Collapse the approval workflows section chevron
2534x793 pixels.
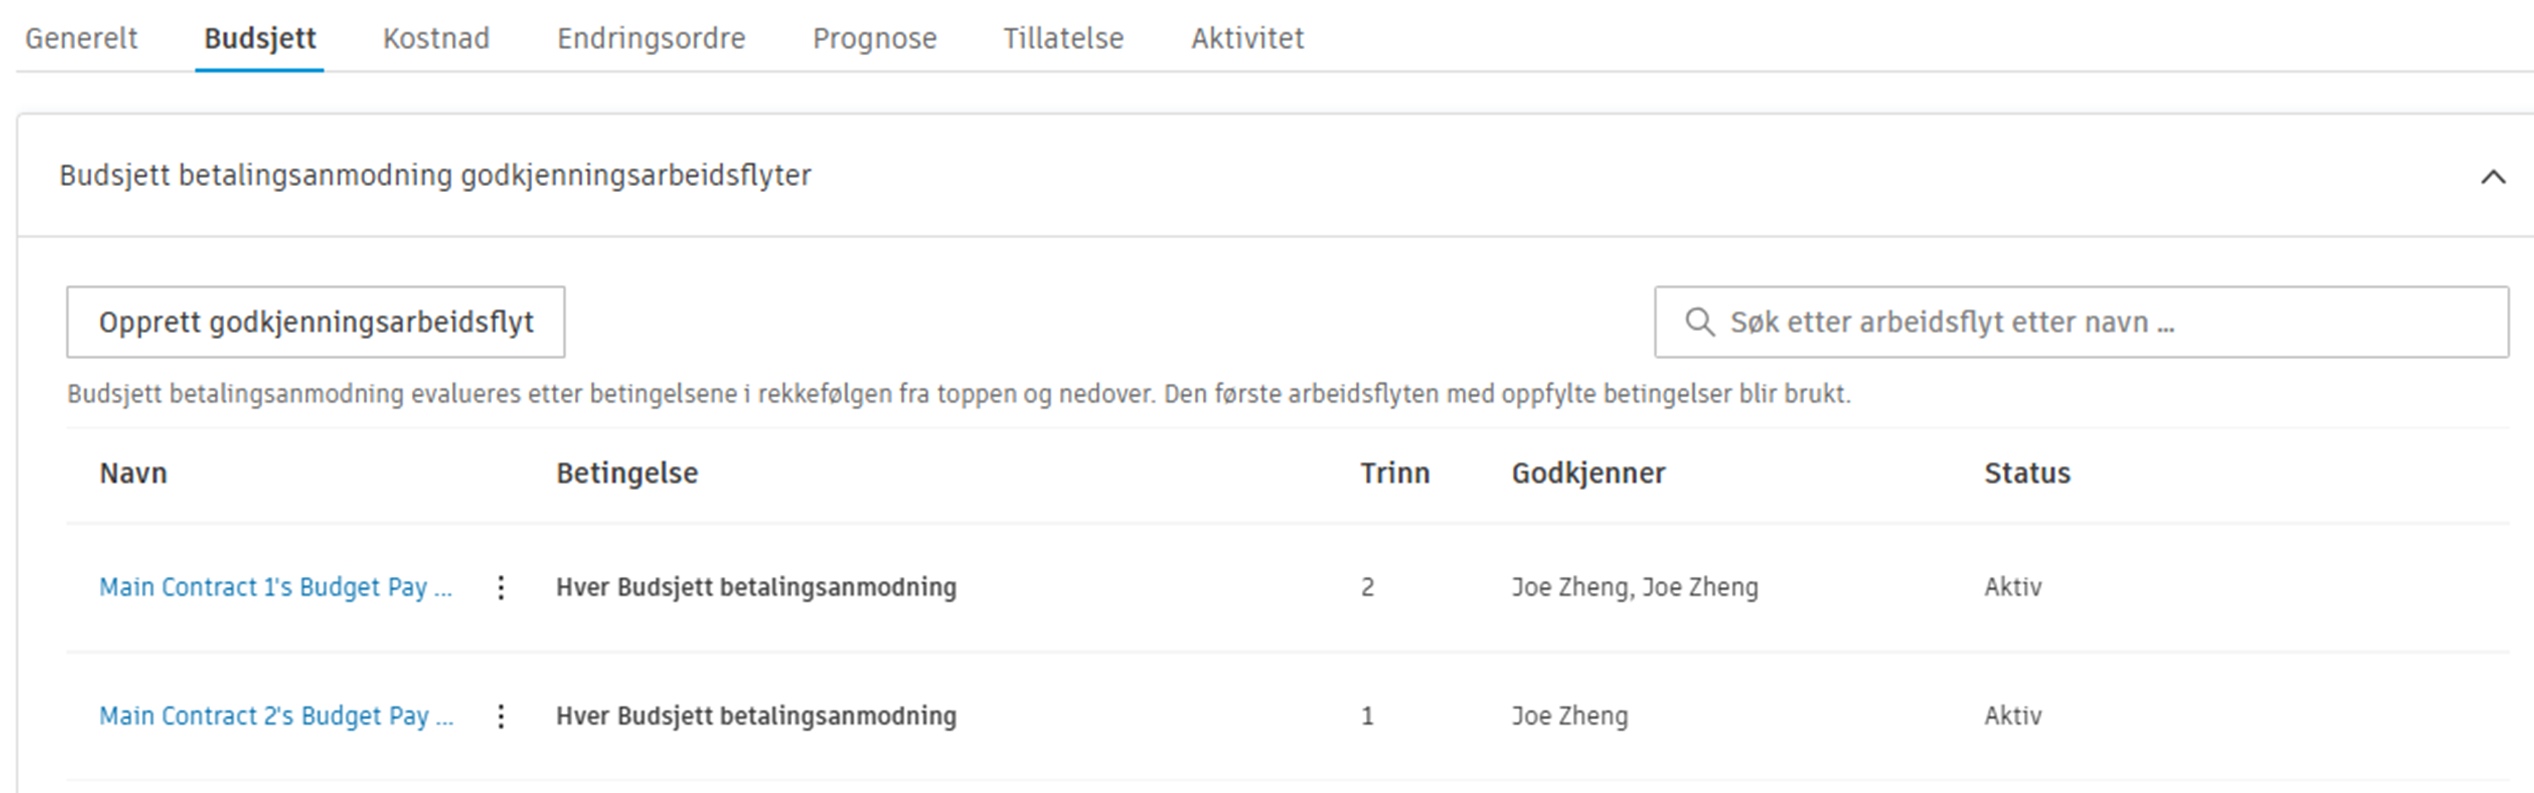pos(2493,177)
